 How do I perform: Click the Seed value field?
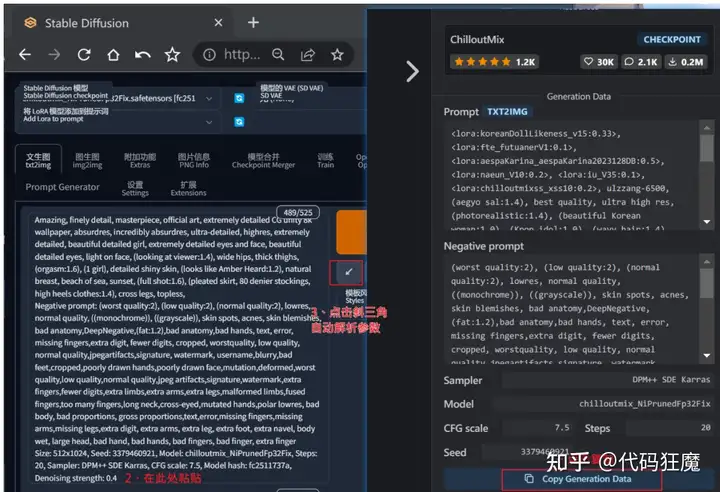click(526, 452)
